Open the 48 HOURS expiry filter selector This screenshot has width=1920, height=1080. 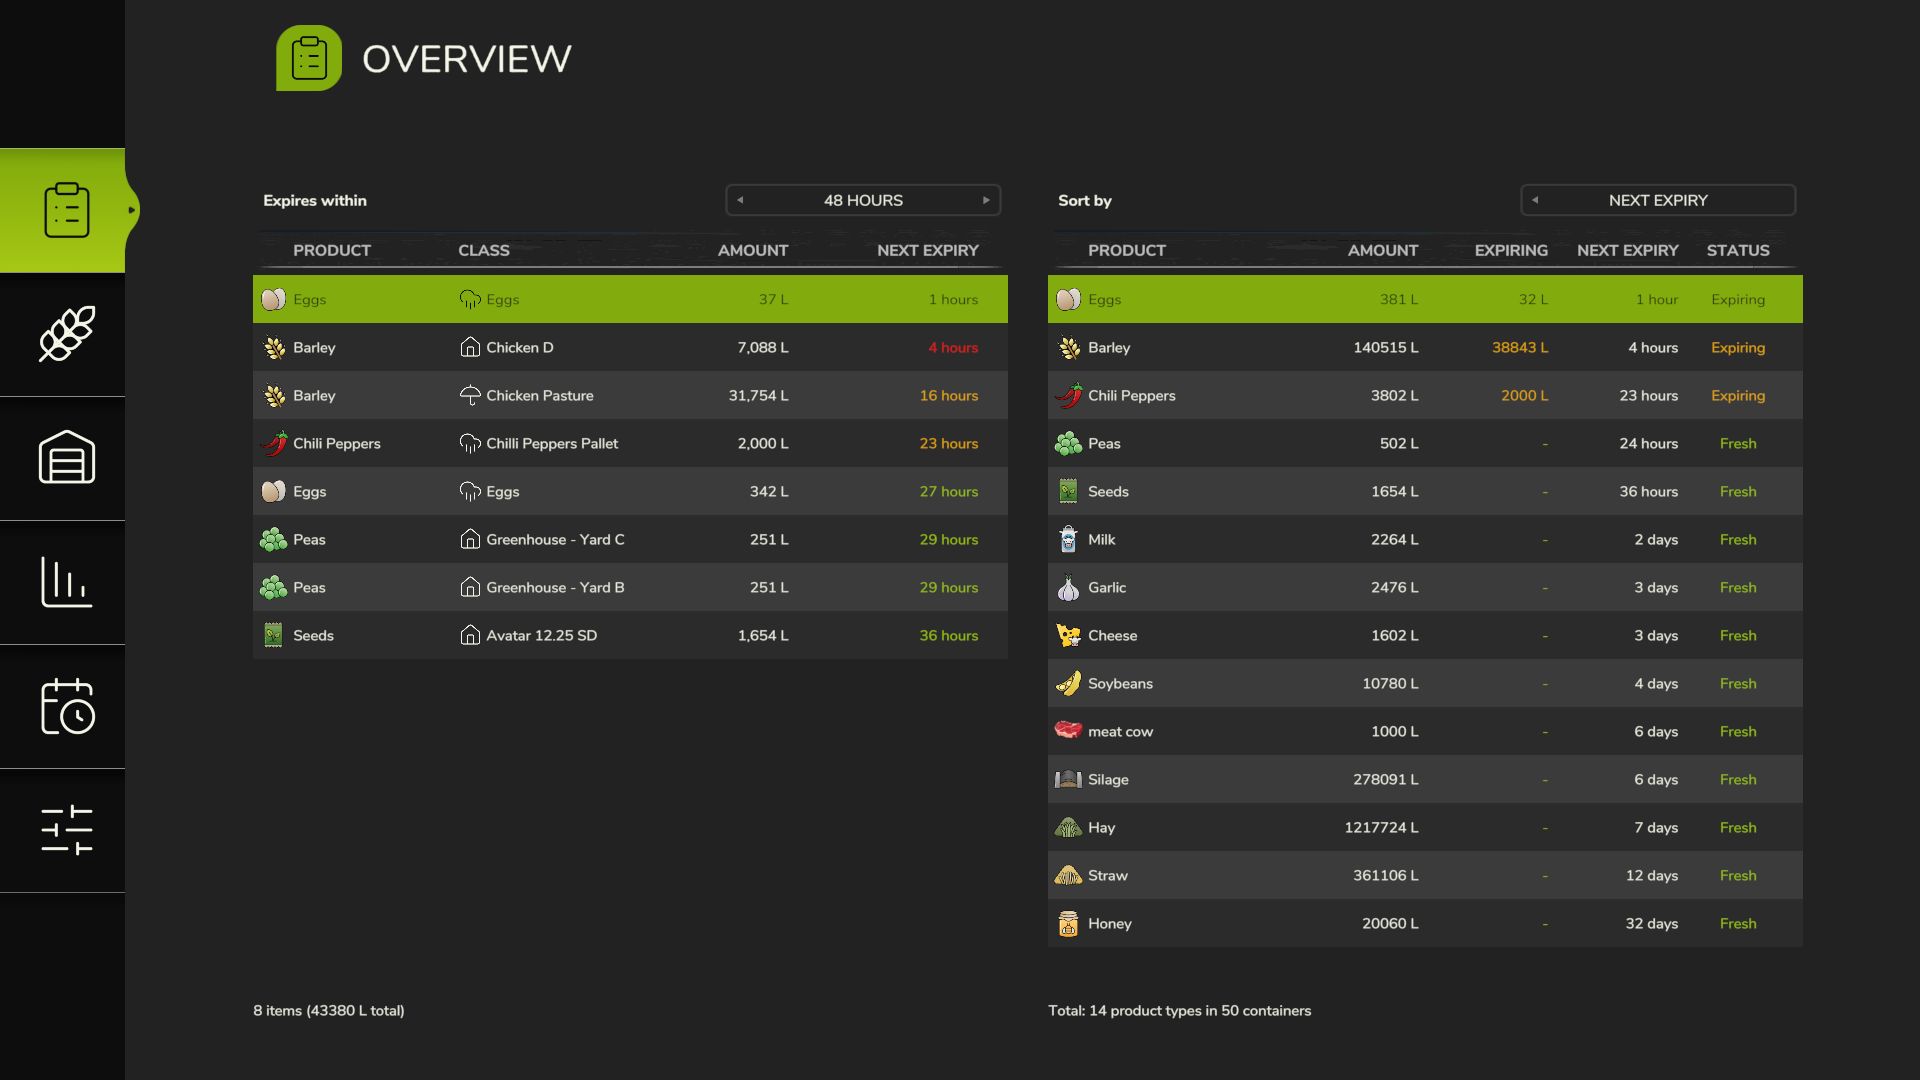pyautogui.click(x=863, y=200)
